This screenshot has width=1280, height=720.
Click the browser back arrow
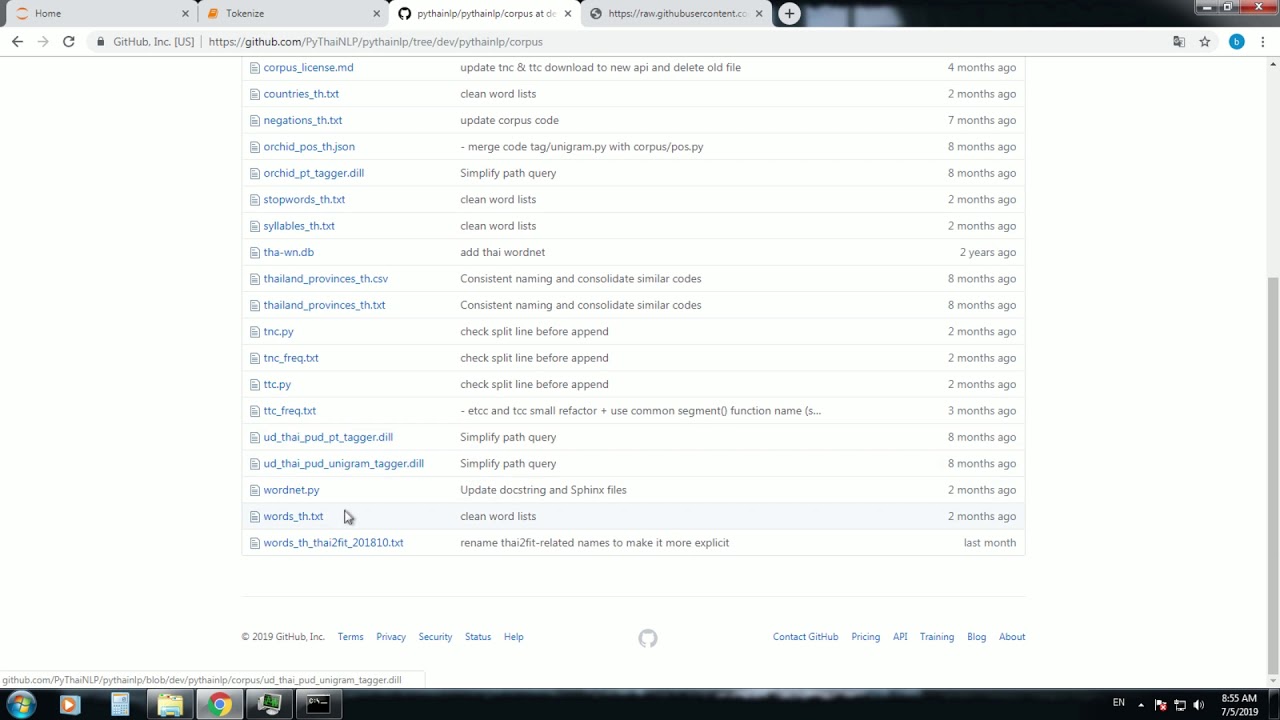(17, 41)
